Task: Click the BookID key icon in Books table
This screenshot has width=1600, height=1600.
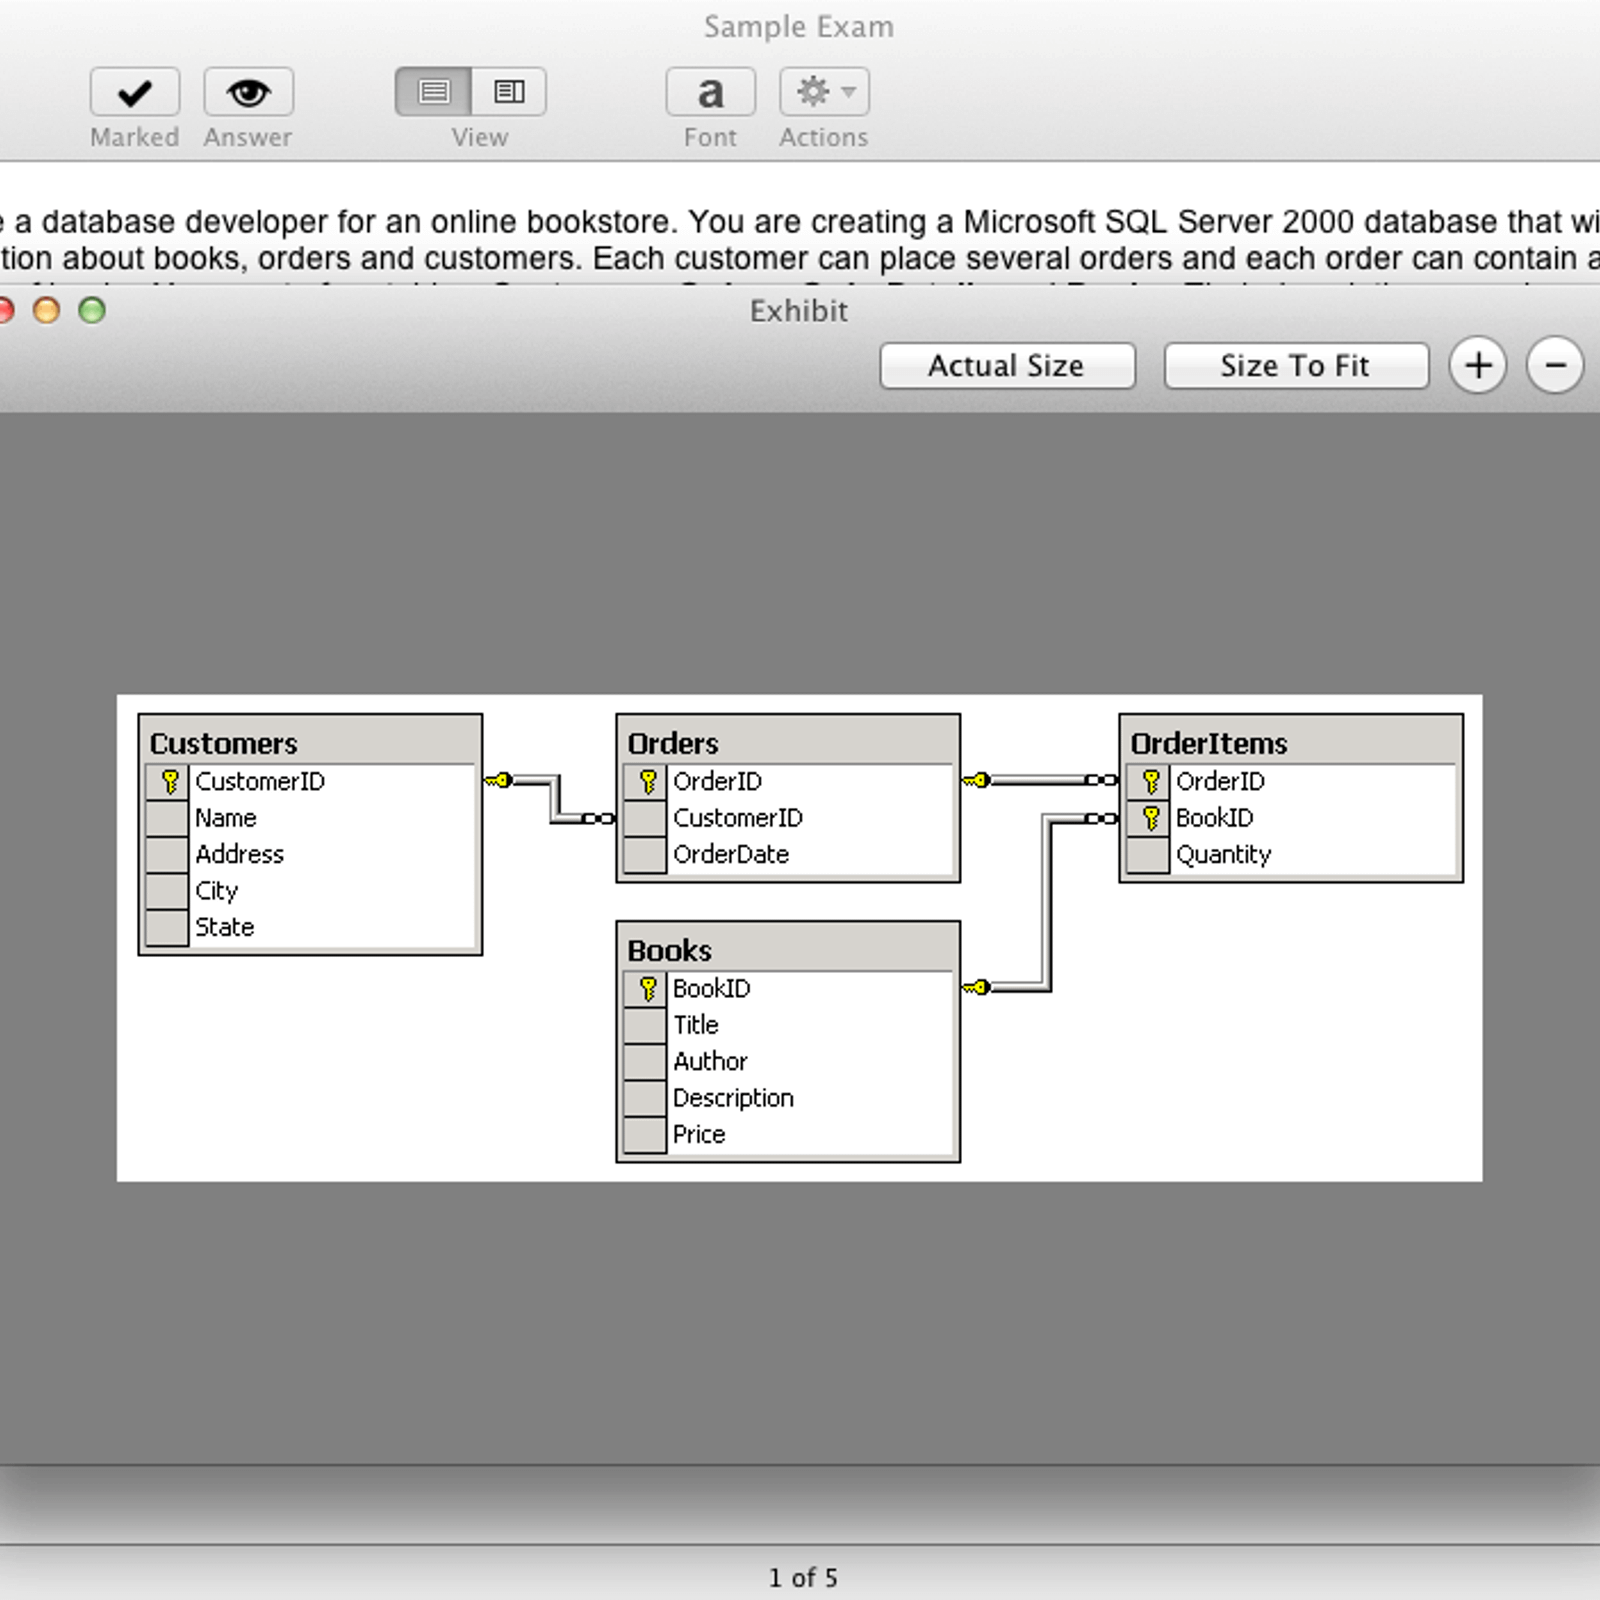Action: pos(647,988)
